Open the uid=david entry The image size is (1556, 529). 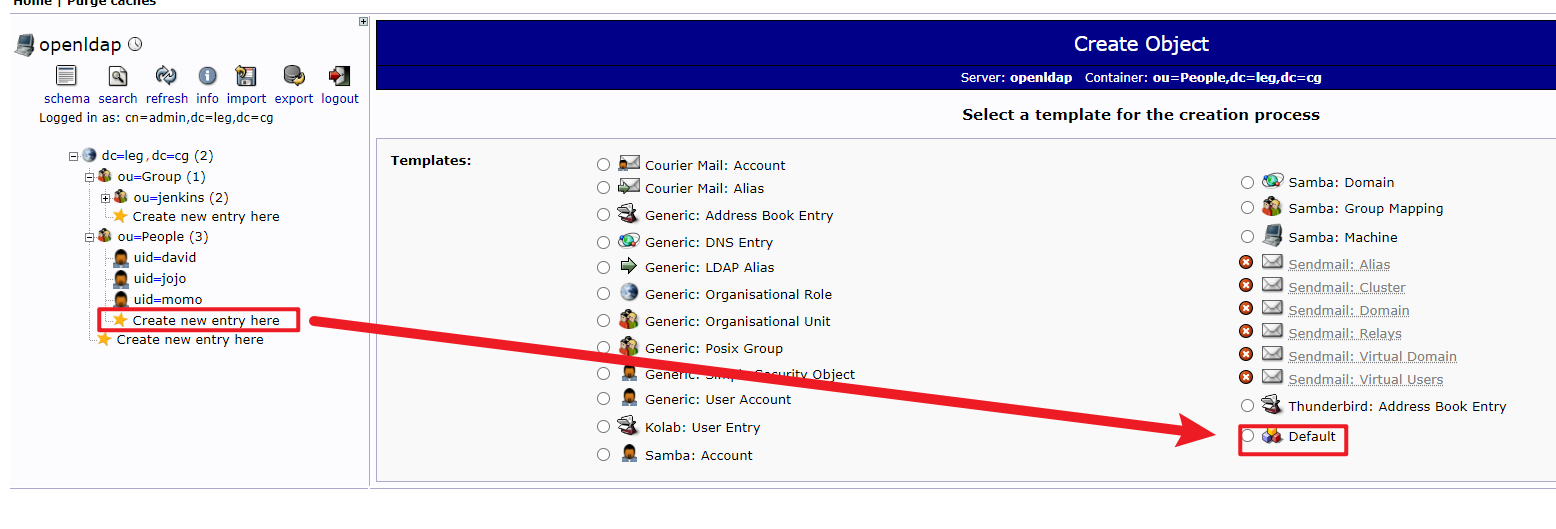coord(164,257)
